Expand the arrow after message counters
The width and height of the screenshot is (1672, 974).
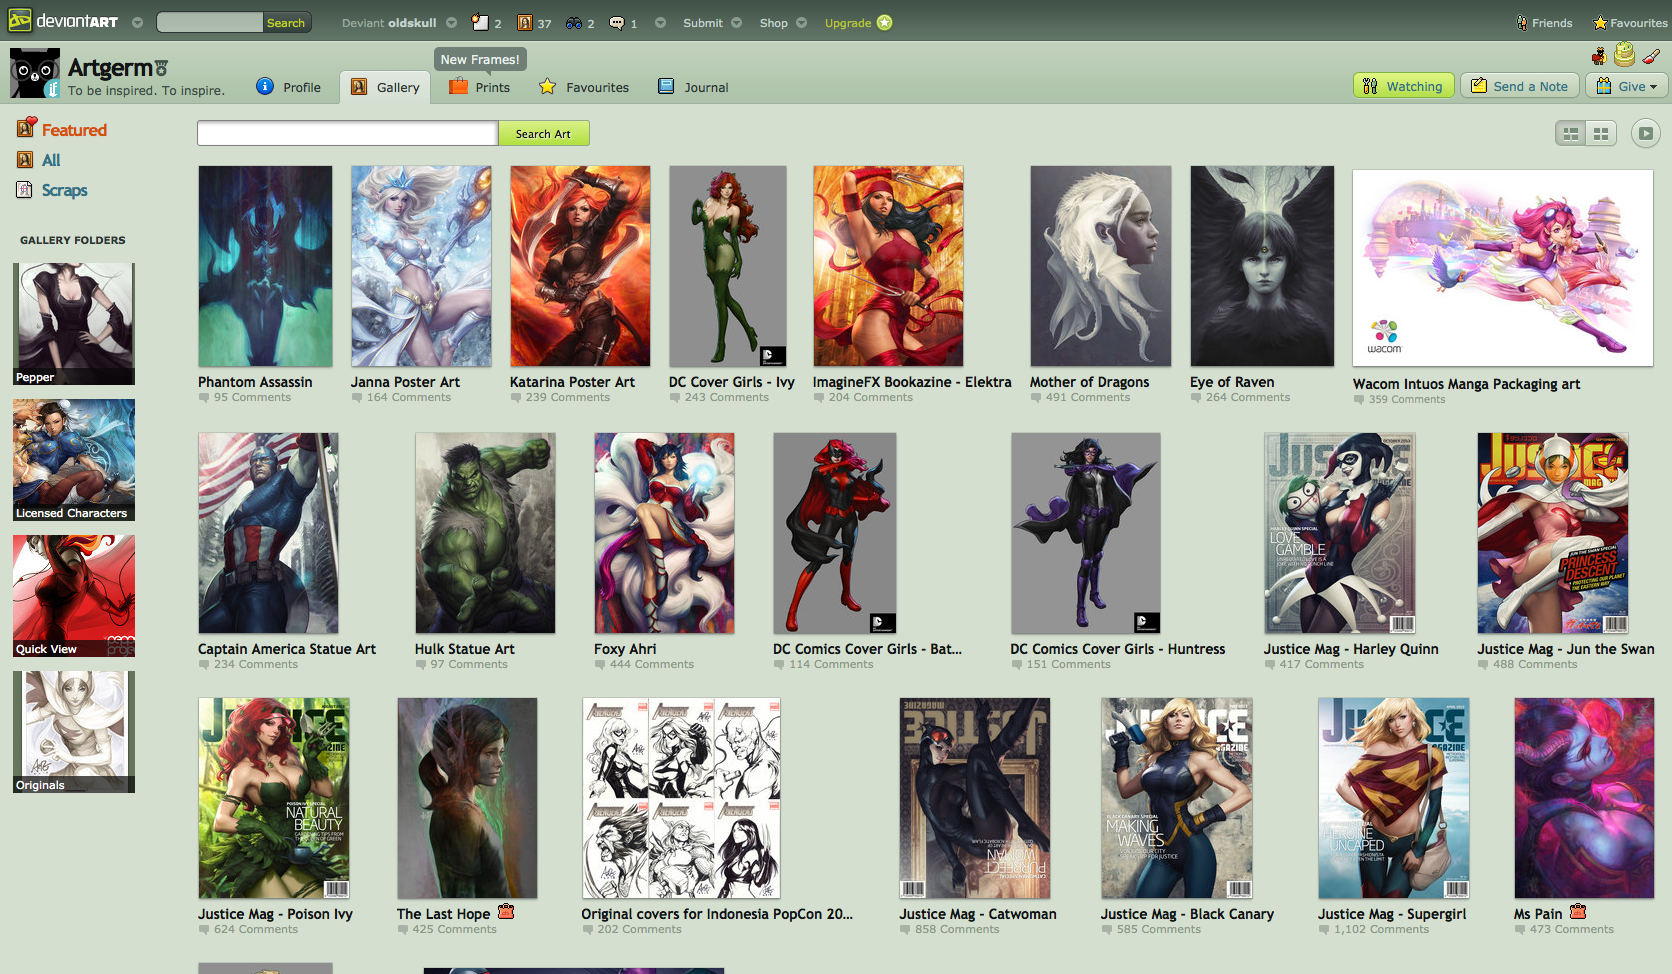[660, 22]
